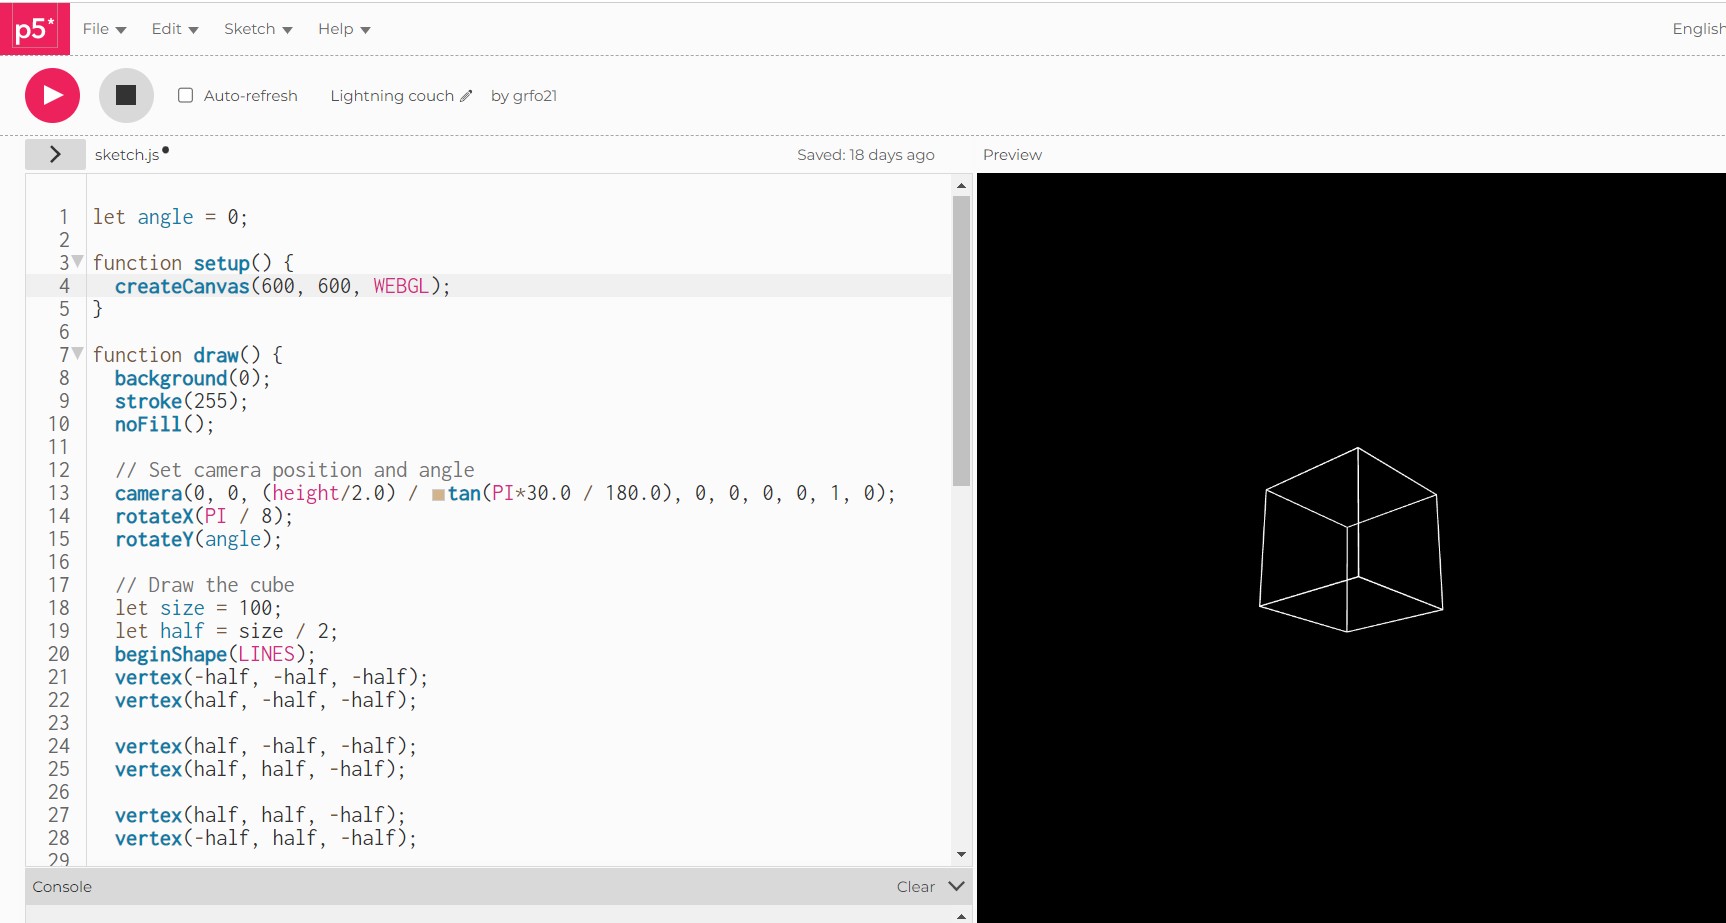
Task: Expand the sidebar file panel arrow
Action: tap(55, 154)
